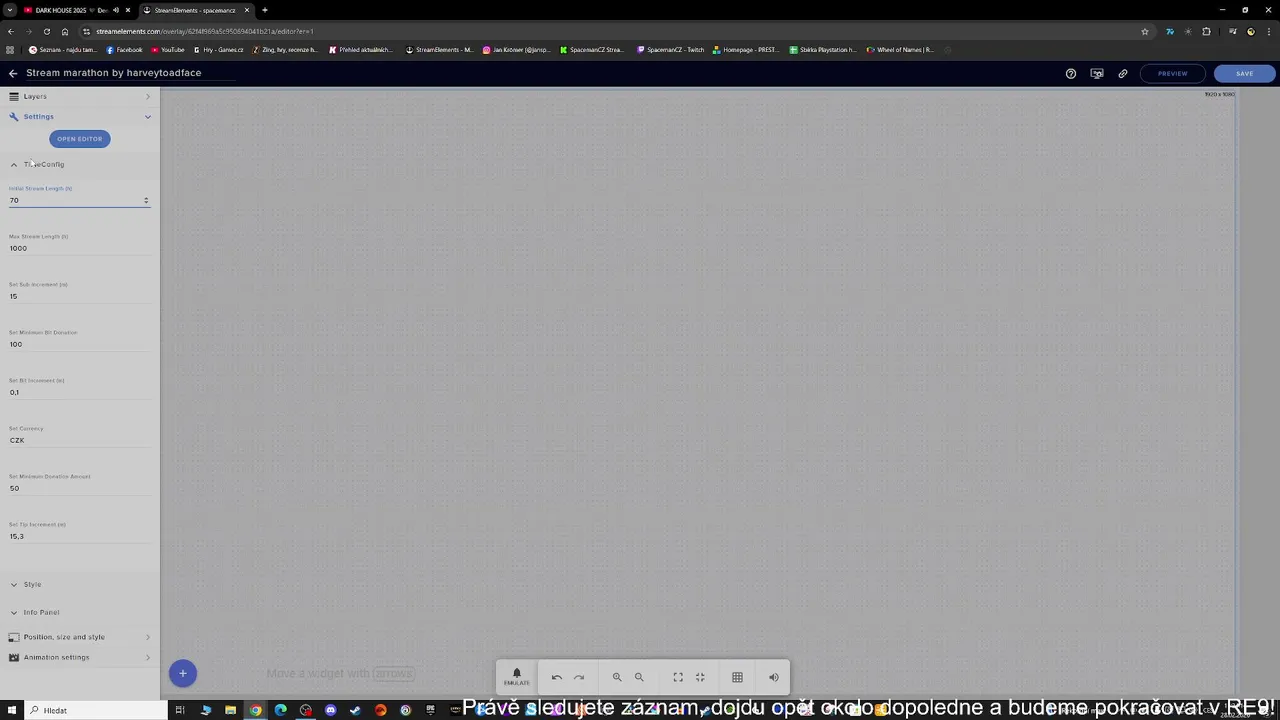
Task: Expand Position, size and style section
Action: click(x=80, y=637)
